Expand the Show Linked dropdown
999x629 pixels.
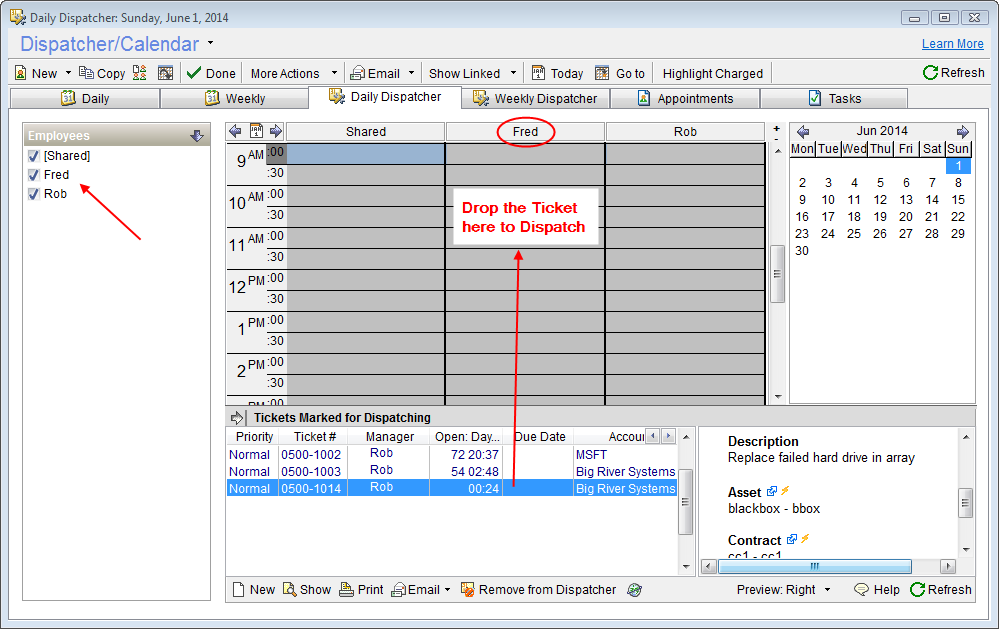point(514,73)
